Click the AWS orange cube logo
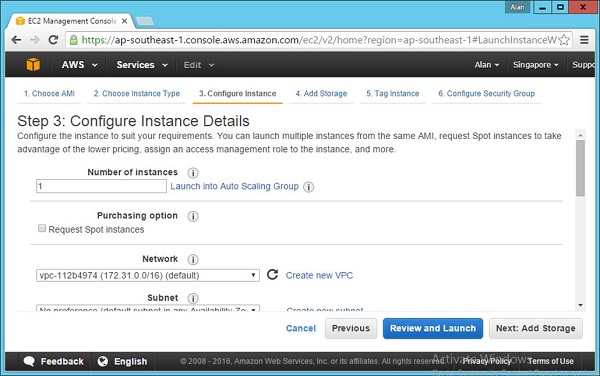This screenshot has height=376, width=600. 33,65
